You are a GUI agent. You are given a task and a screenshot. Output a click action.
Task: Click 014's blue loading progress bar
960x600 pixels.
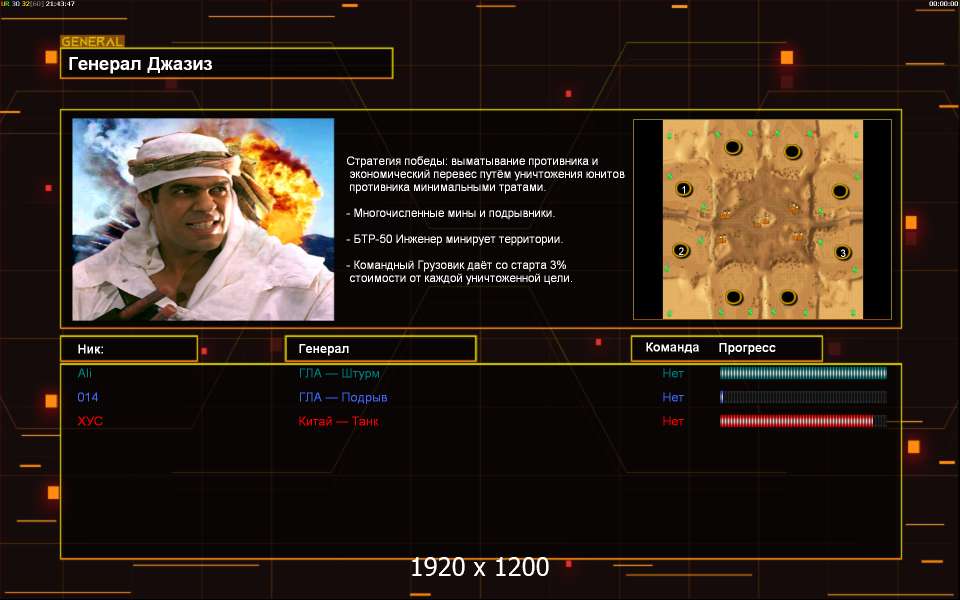tap(803, 397)
